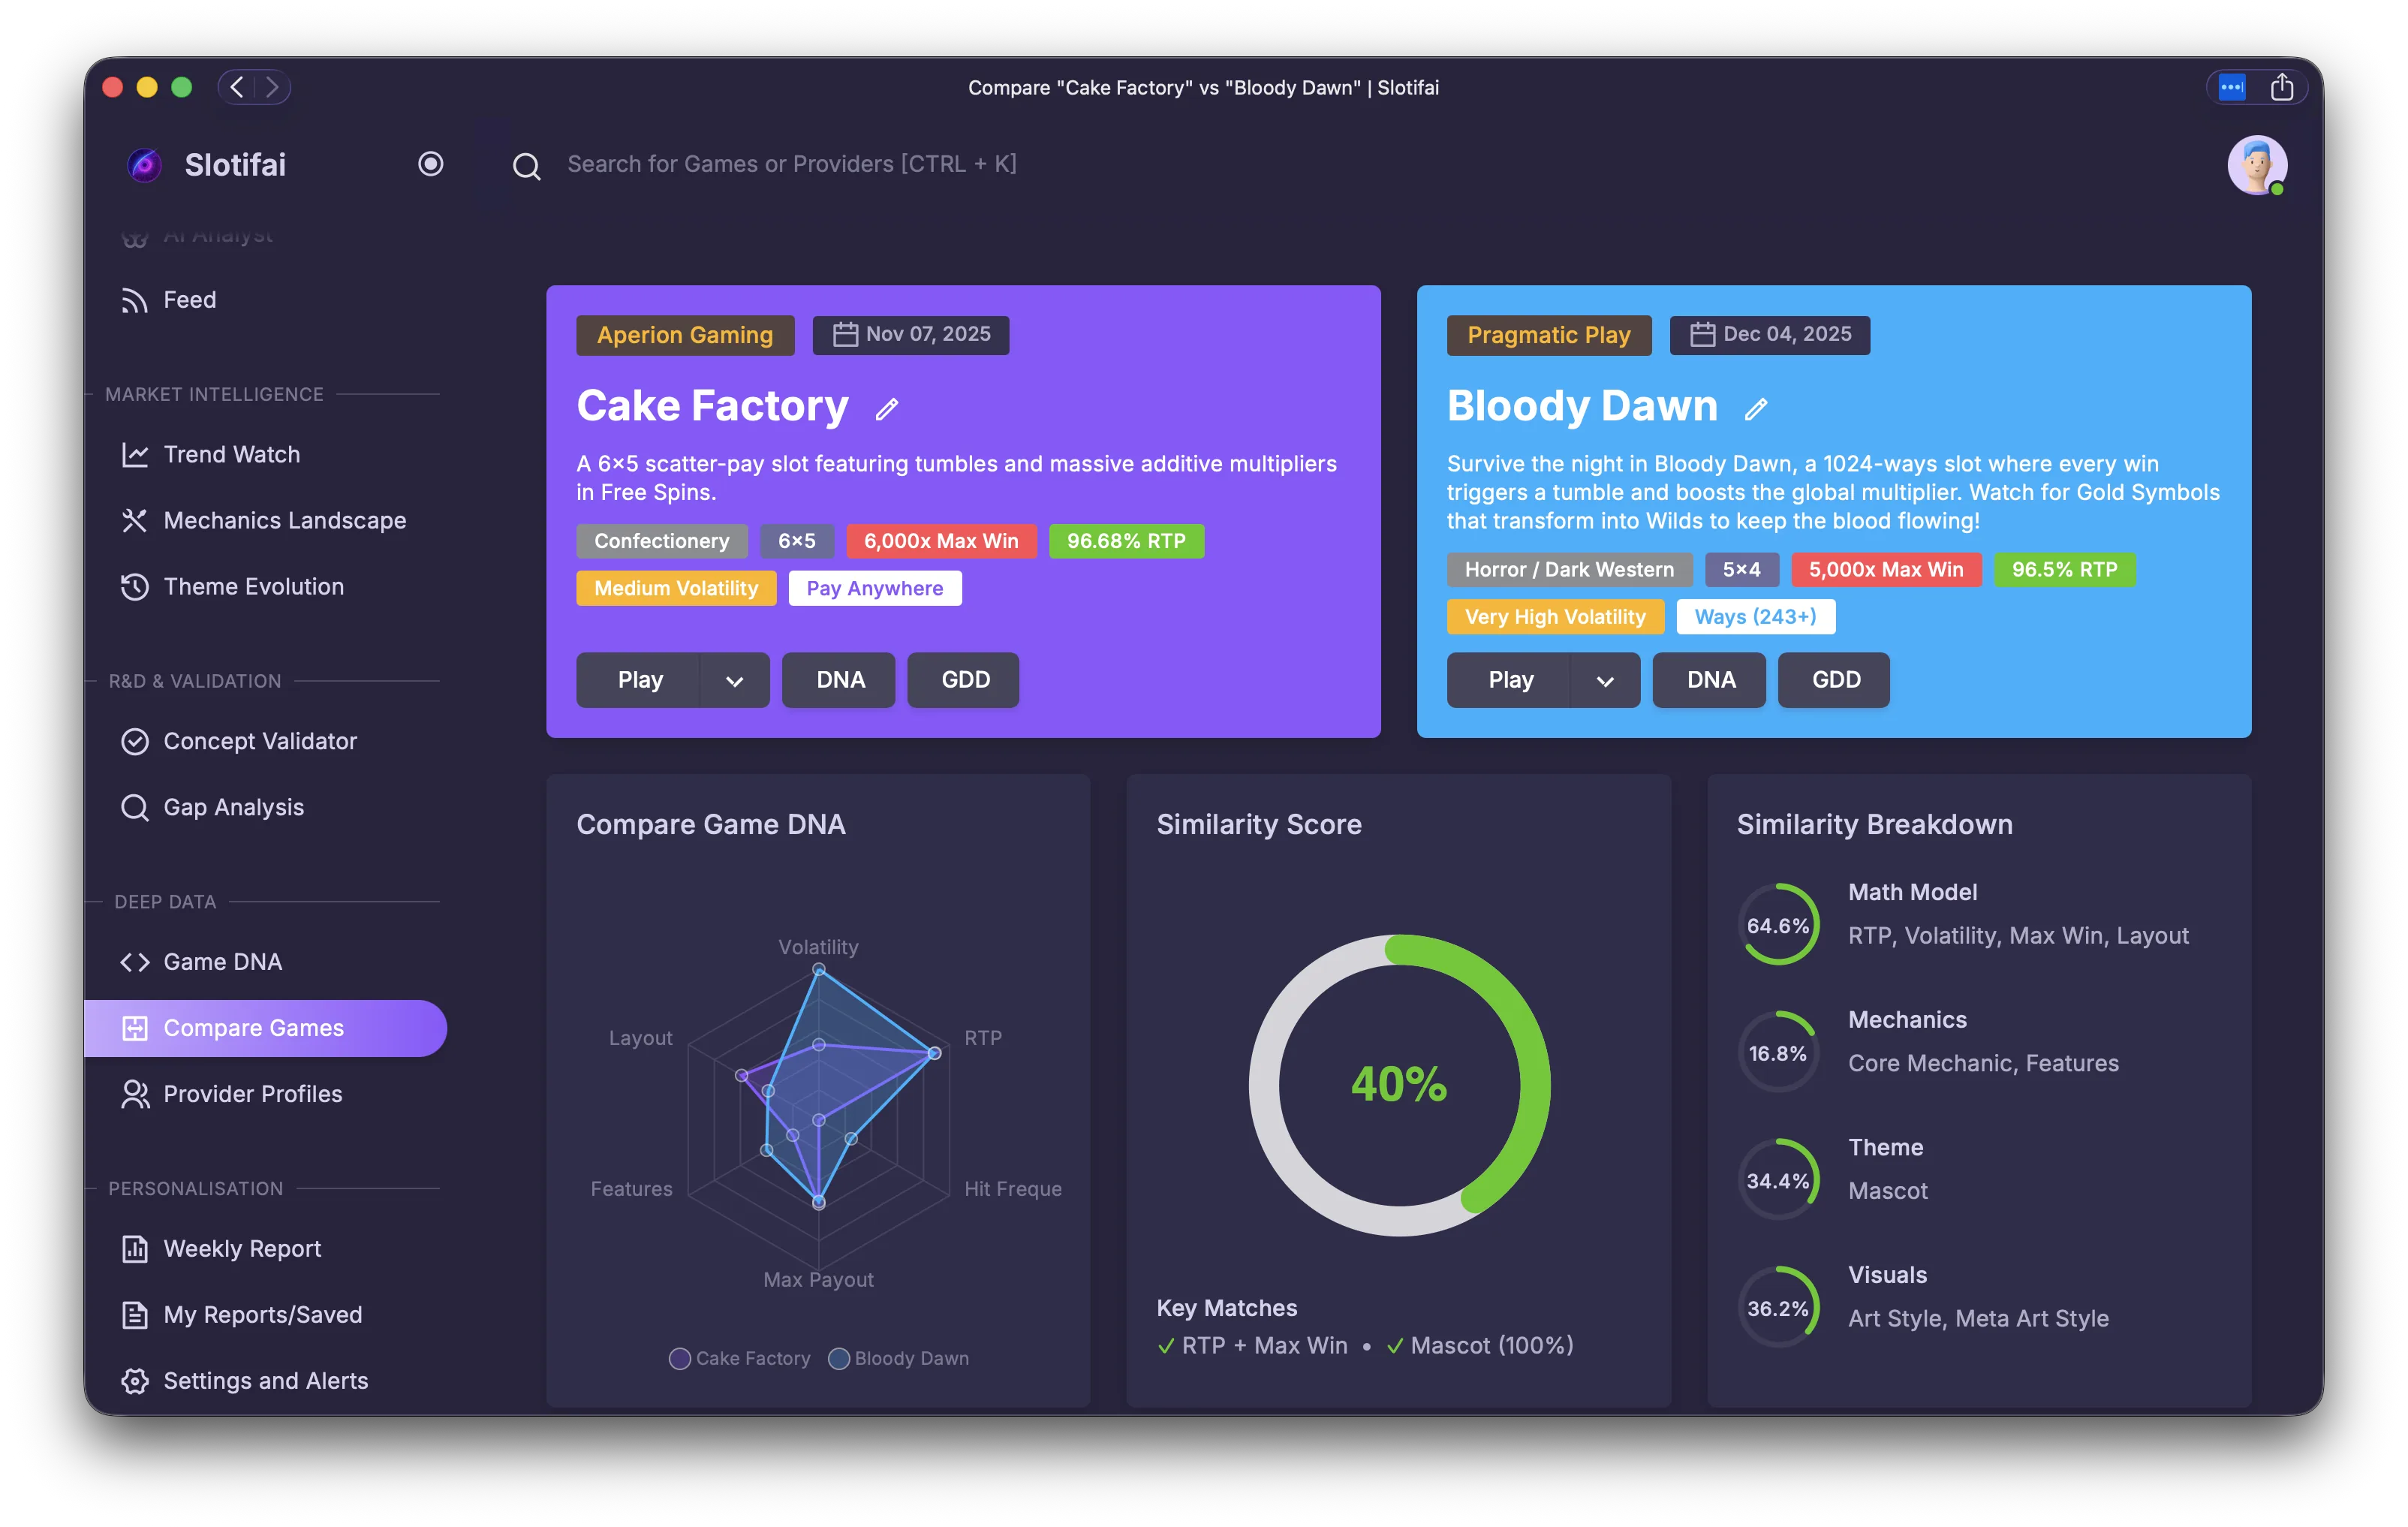Screen dimensions: 2408x1527
Task: Focus the Games or Providers search field
Action: pyautogui.click(x=791, y=164)
